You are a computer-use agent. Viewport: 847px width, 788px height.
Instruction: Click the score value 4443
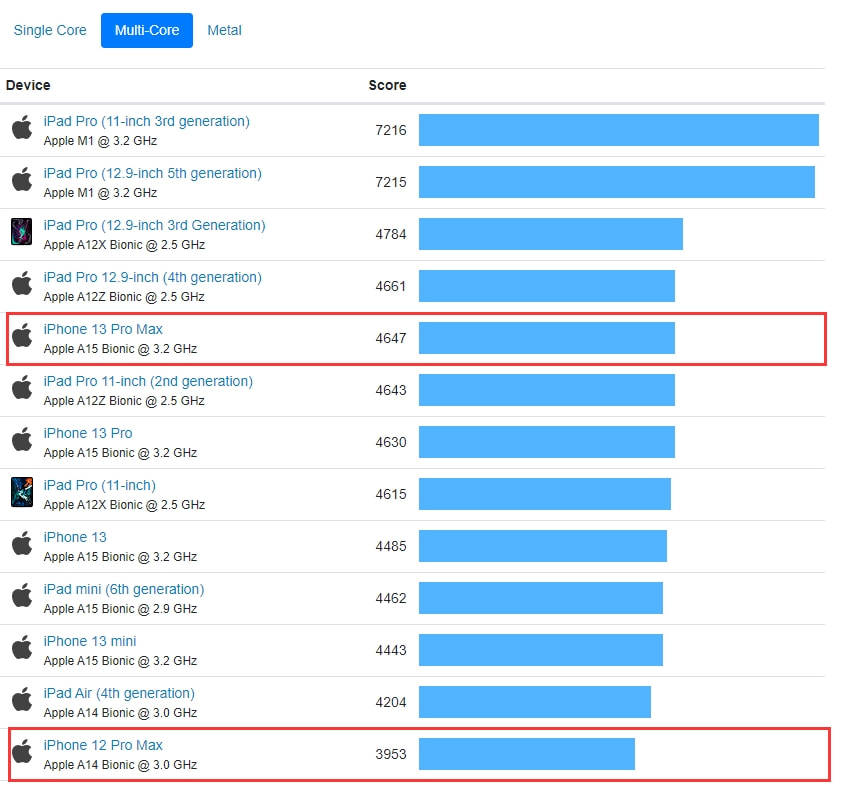coord(391,650)
